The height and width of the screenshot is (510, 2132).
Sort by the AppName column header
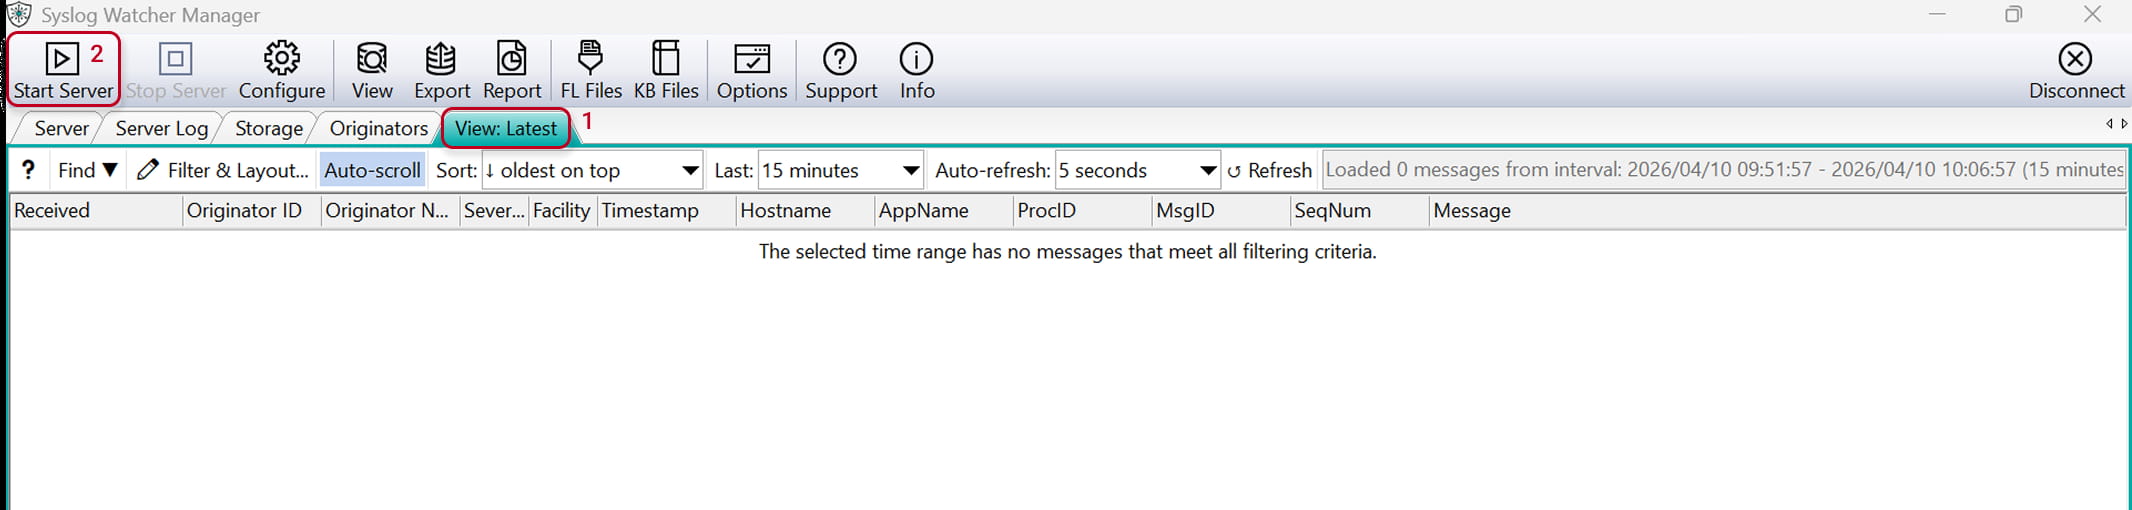pos(944,211)
